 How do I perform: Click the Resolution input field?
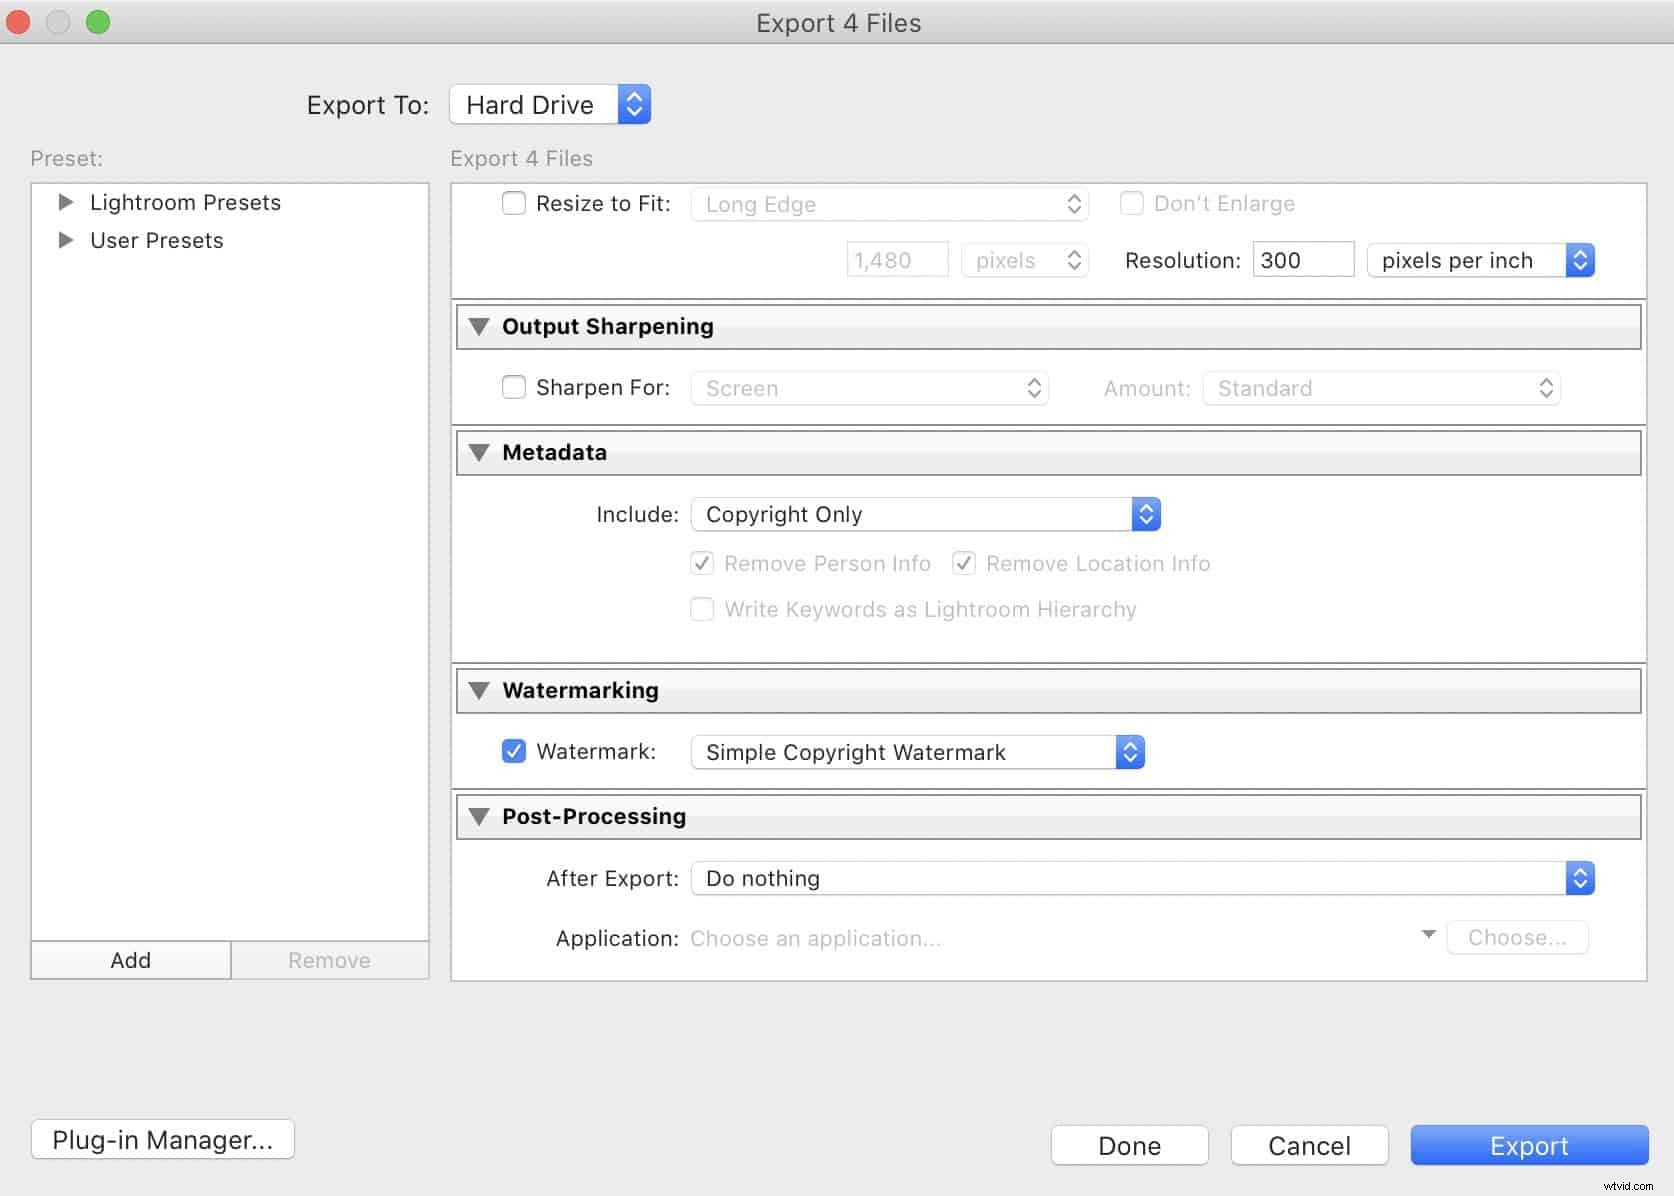coord(1302,261)
